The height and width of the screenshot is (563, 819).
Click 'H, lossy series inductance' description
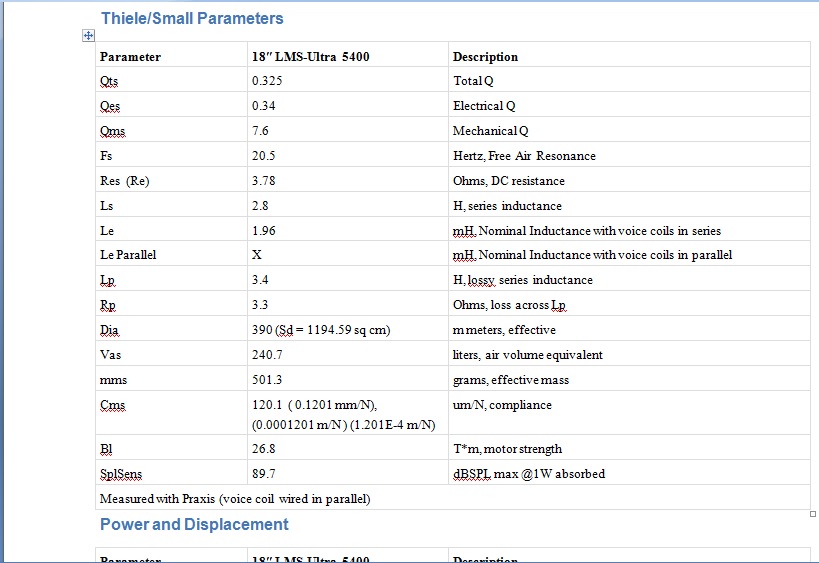click(523, 280)
